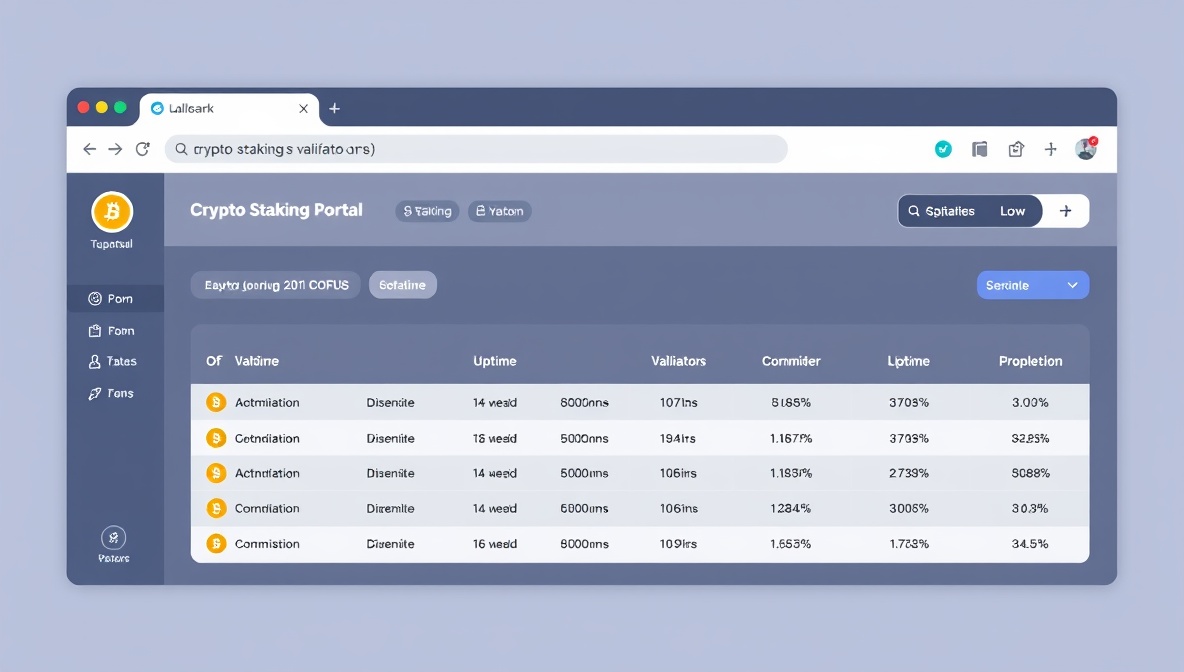Select the Yatom tag in header
This screenshot has width=1184, height=672.
click(x=500, y=211)
